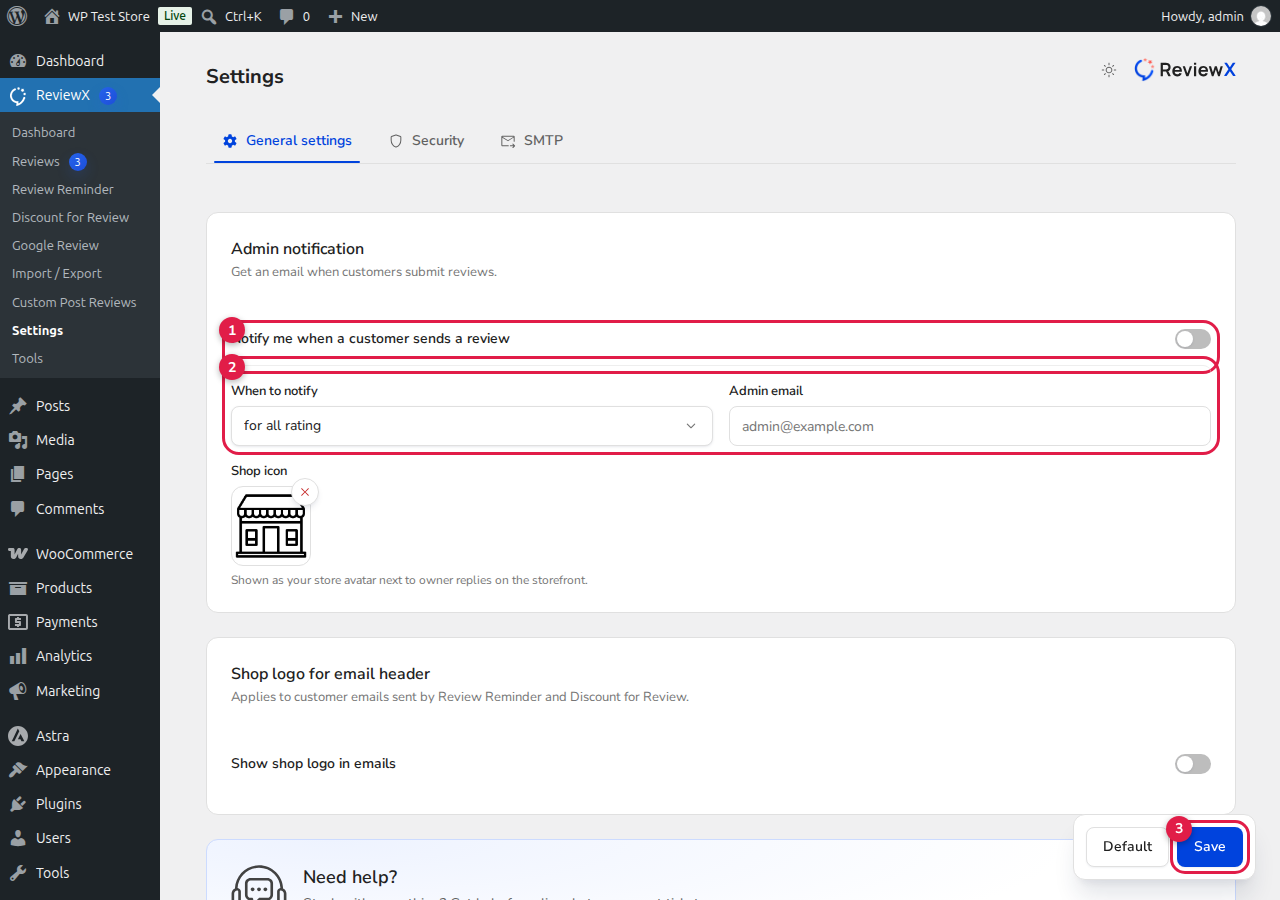Click the Save button
The width and height of the screenshot is (1280, 900).
tap(1209, 847)
